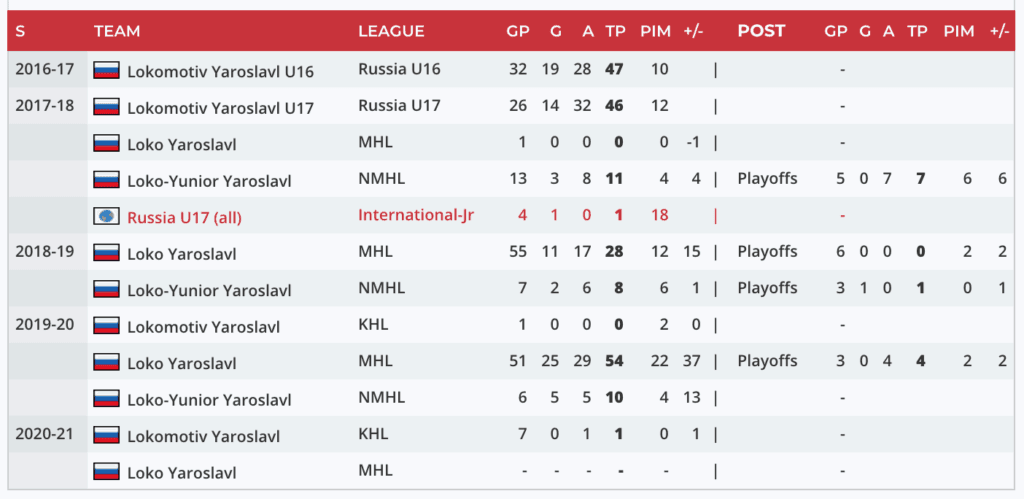Click the POST column header
The height and width of the screenshot is (499, 1024).
761,31
